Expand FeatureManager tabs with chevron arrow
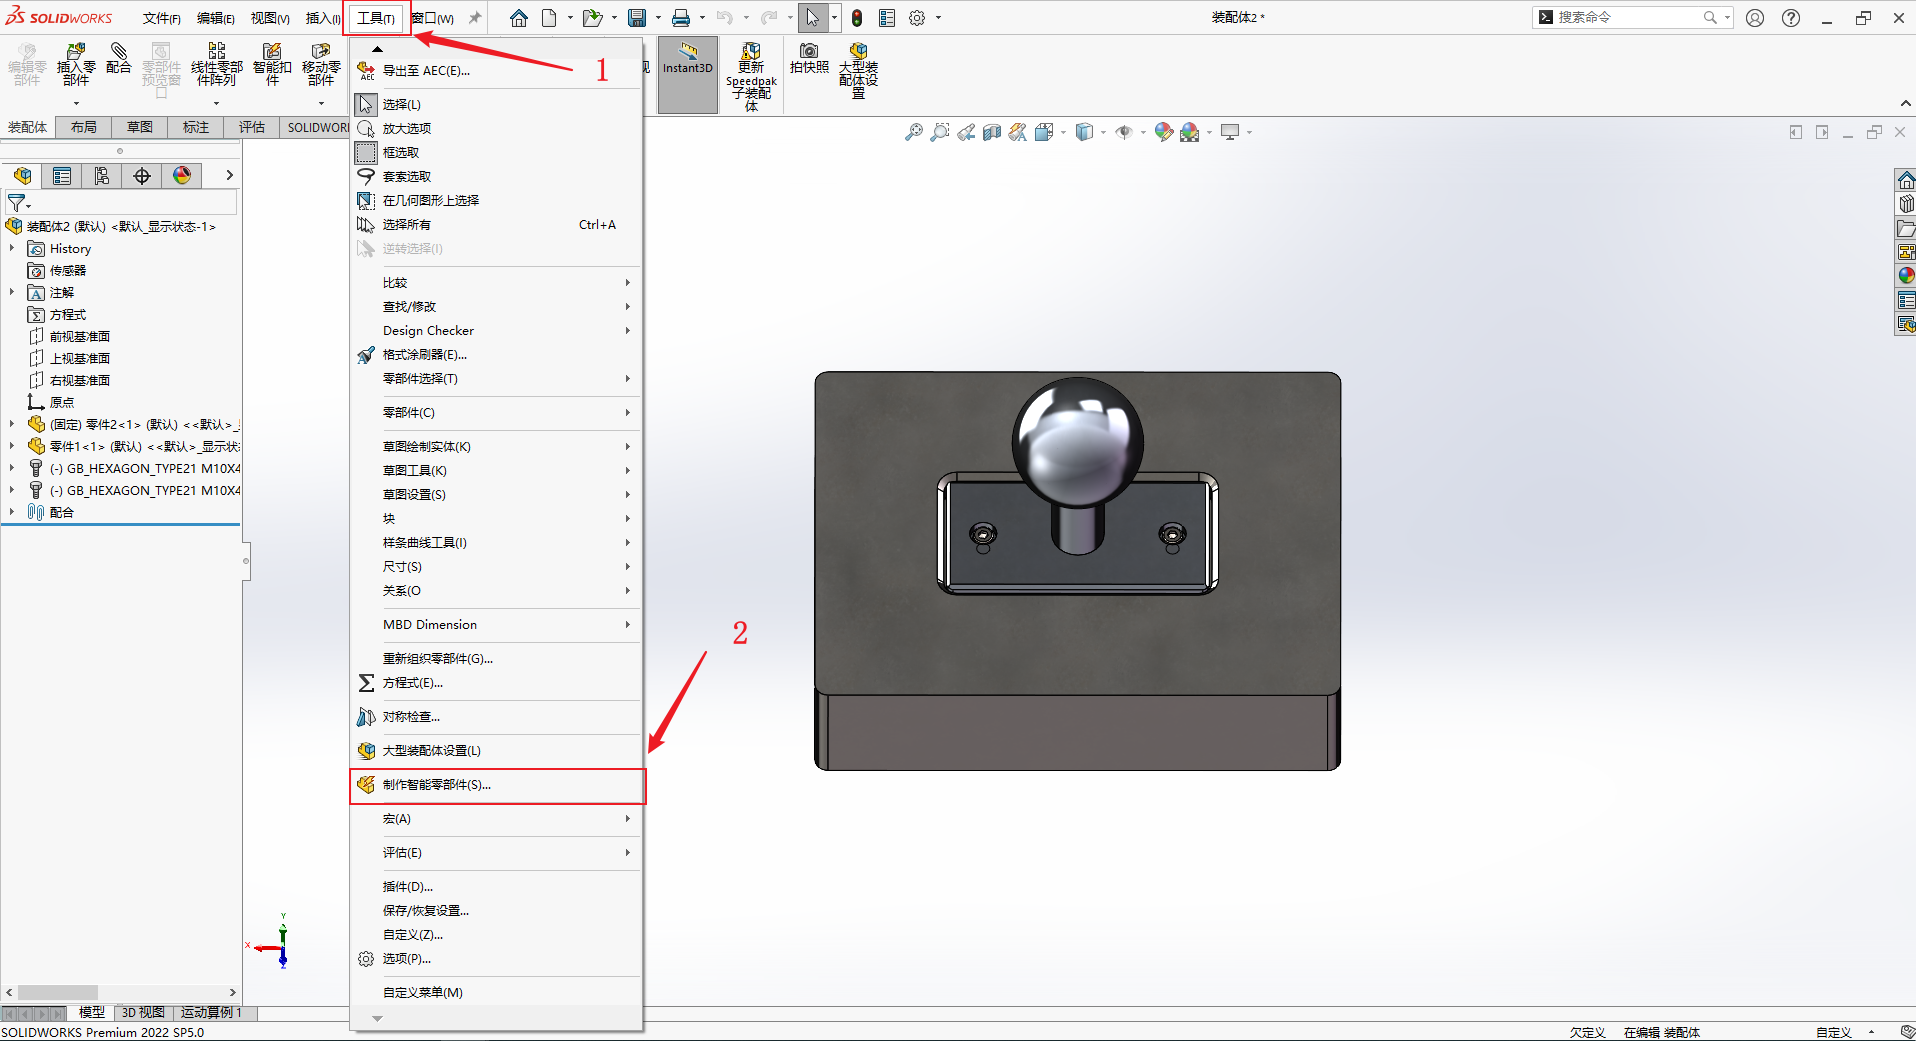 coord(229,175)
